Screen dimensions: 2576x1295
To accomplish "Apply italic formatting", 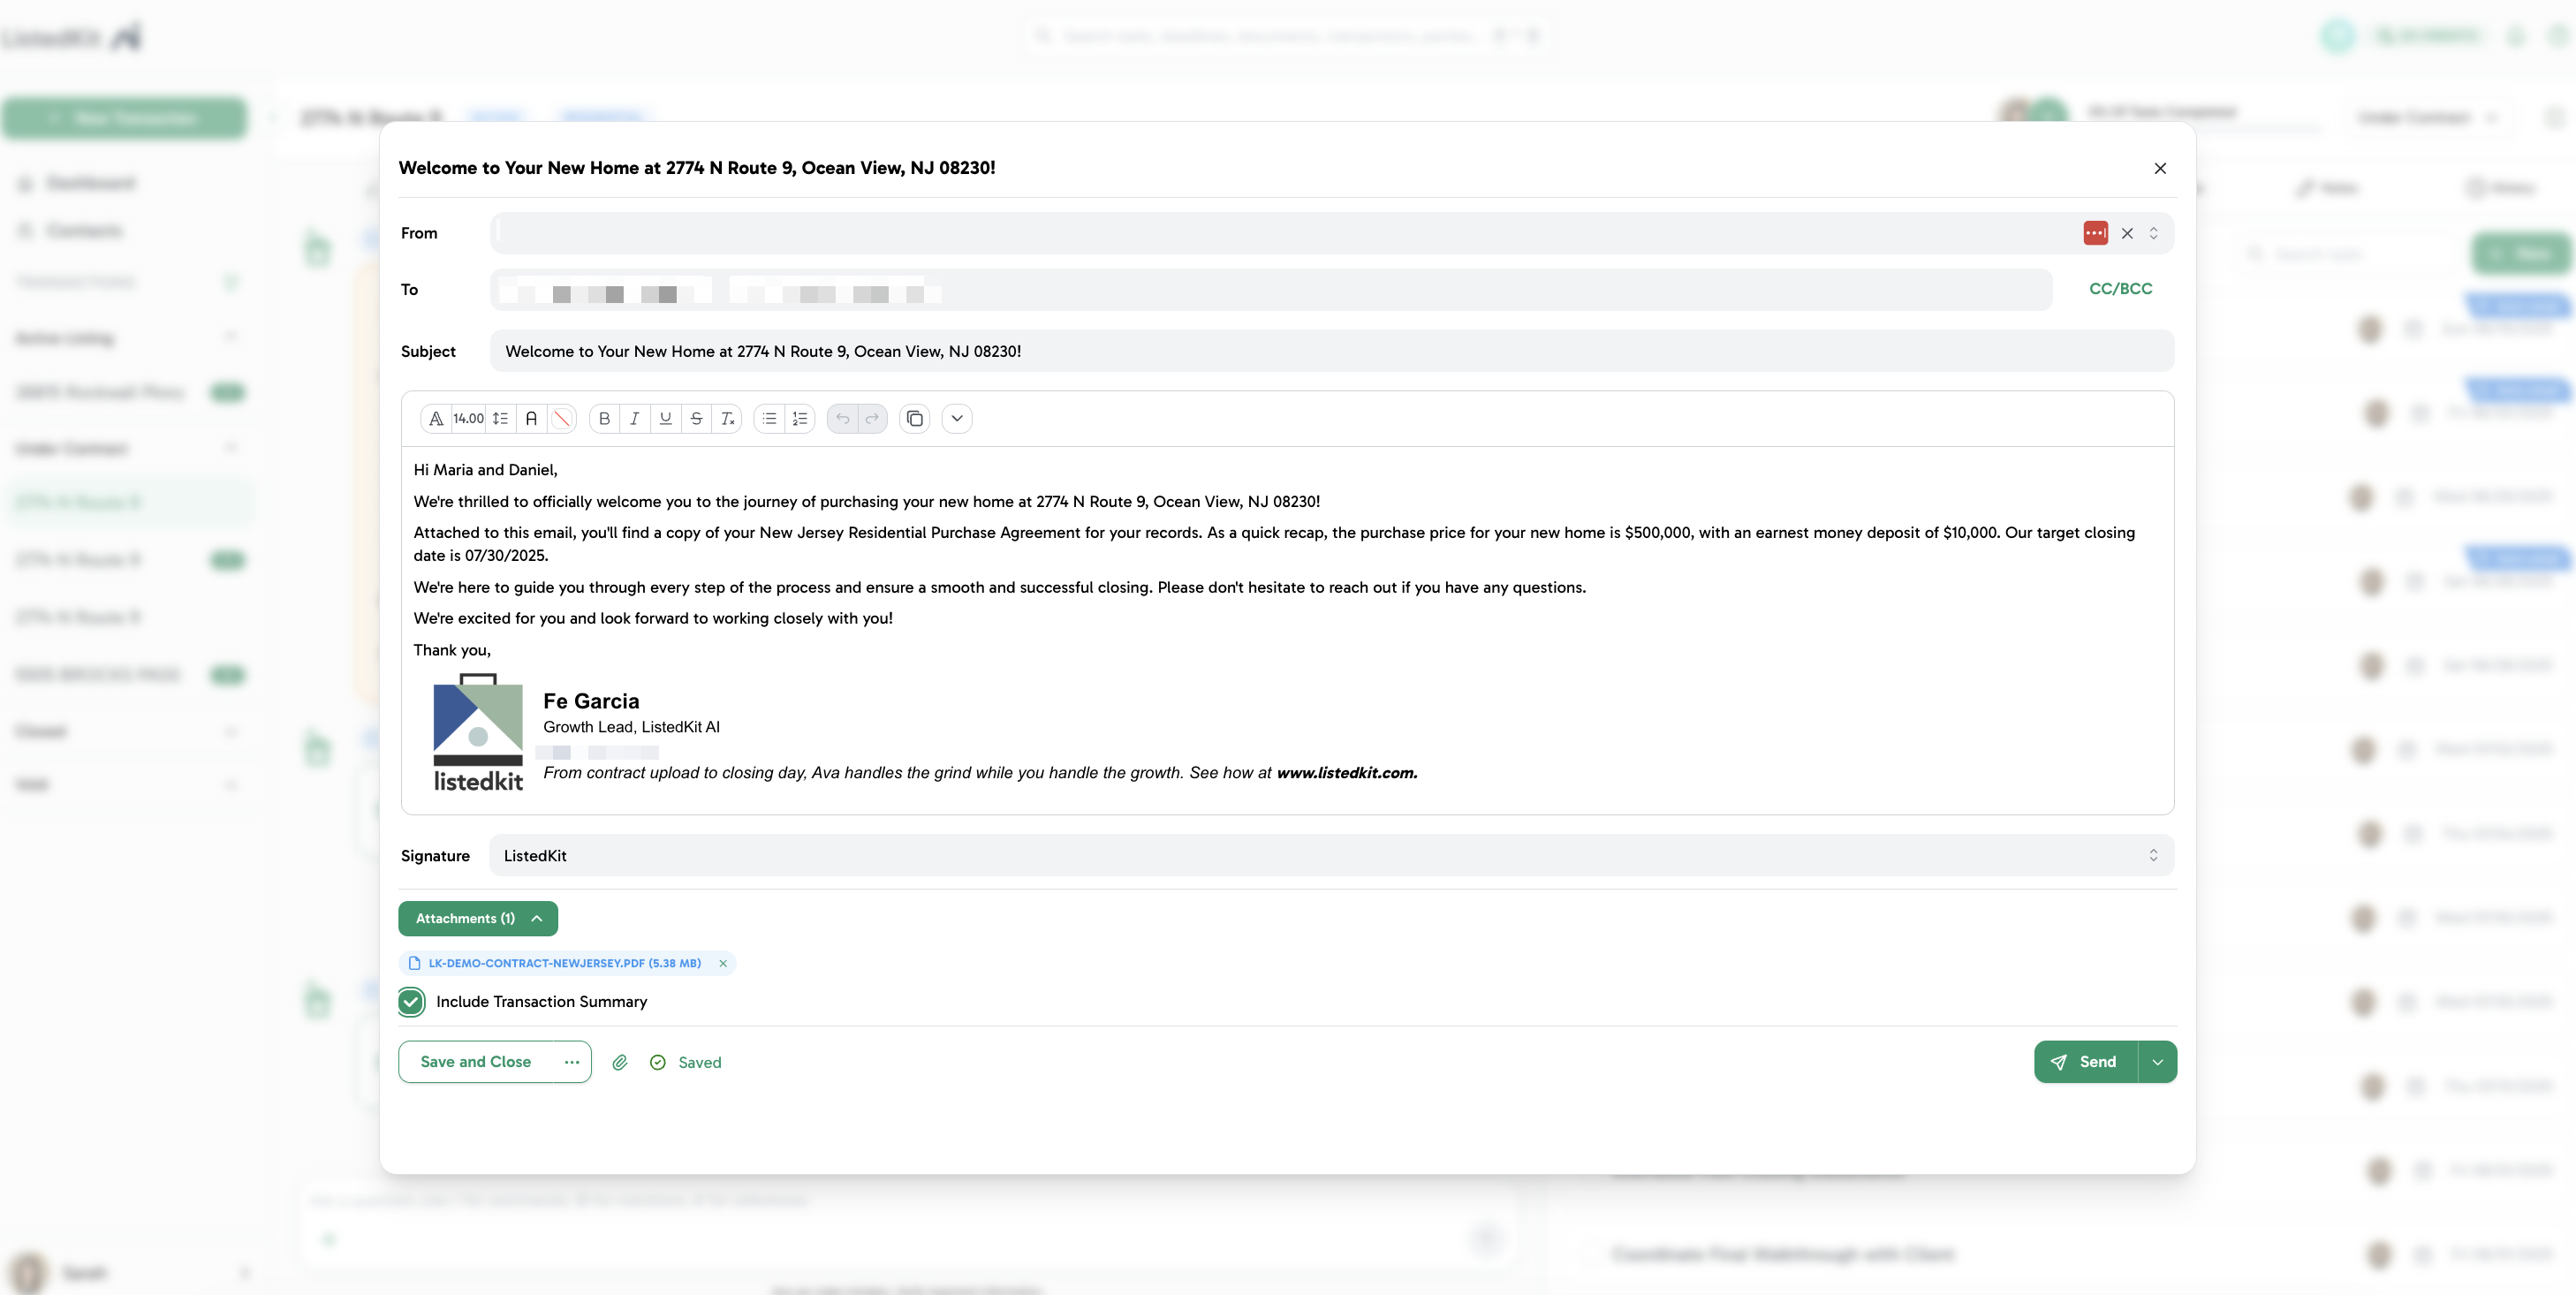I will click(634, 418).
